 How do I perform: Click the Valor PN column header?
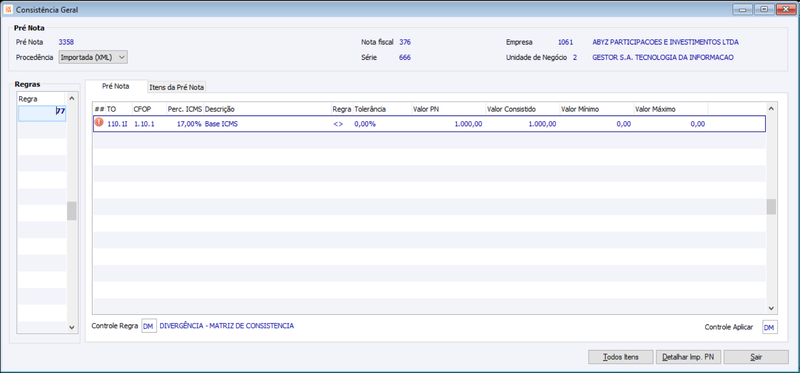448,109
